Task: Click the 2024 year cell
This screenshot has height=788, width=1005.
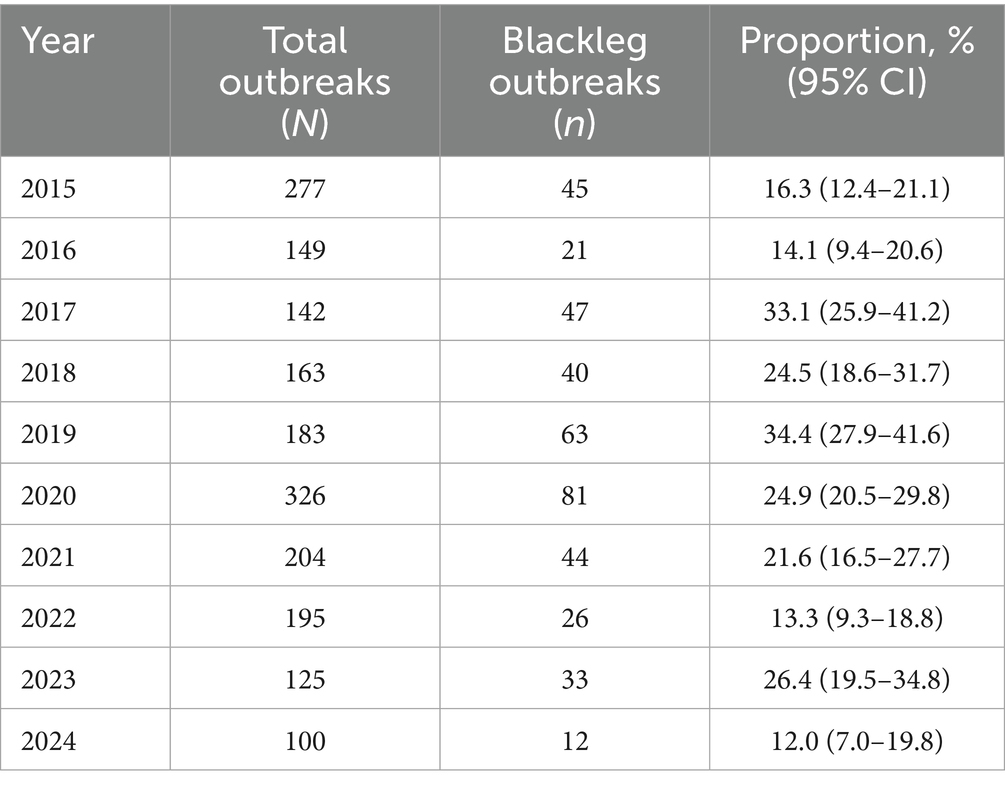Action: point(47,740)
